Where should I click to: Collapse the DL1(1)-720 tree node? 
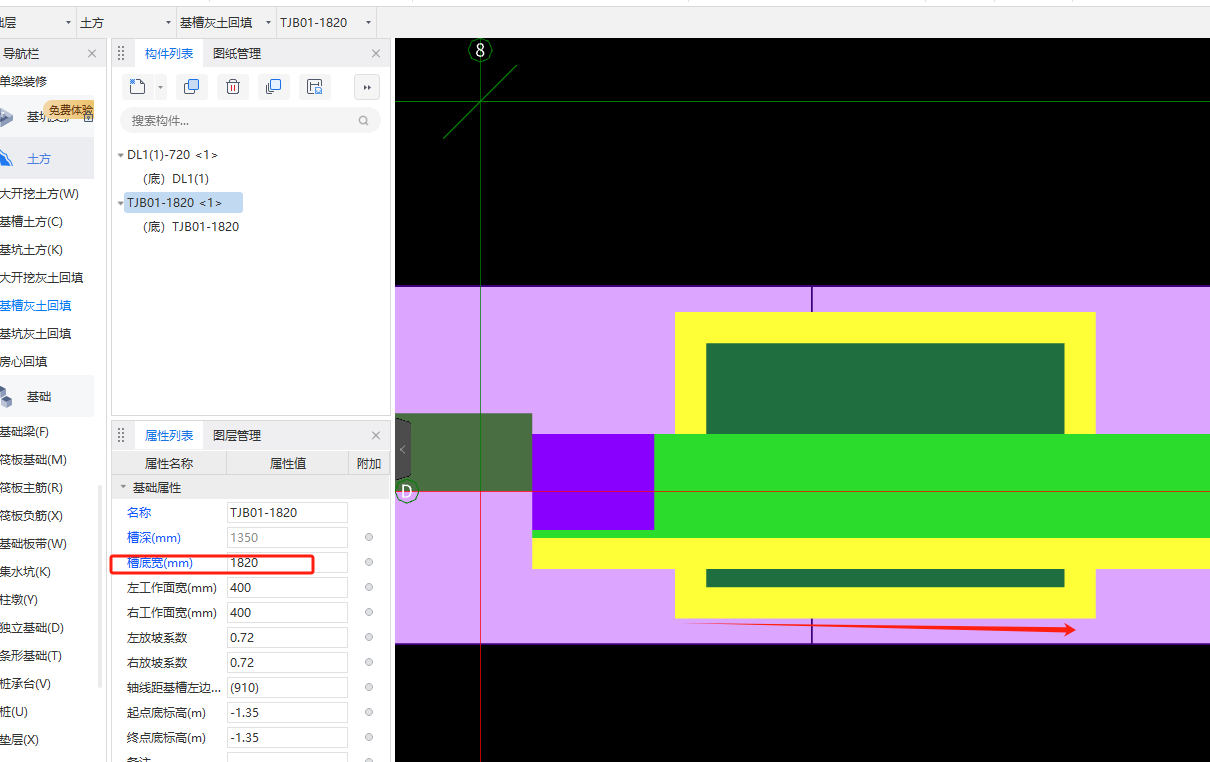[121, 155]
